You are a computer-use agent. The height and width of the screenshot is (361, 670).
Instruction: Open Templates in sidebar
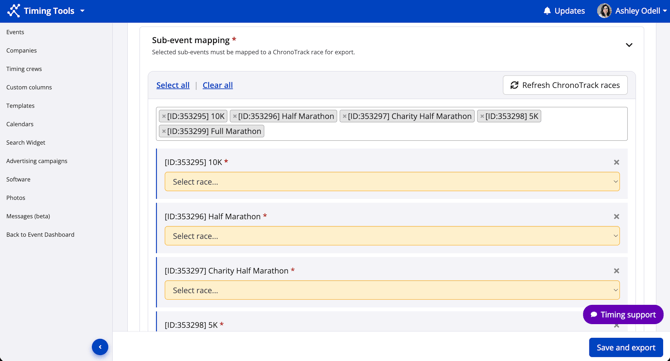point(20,106)
